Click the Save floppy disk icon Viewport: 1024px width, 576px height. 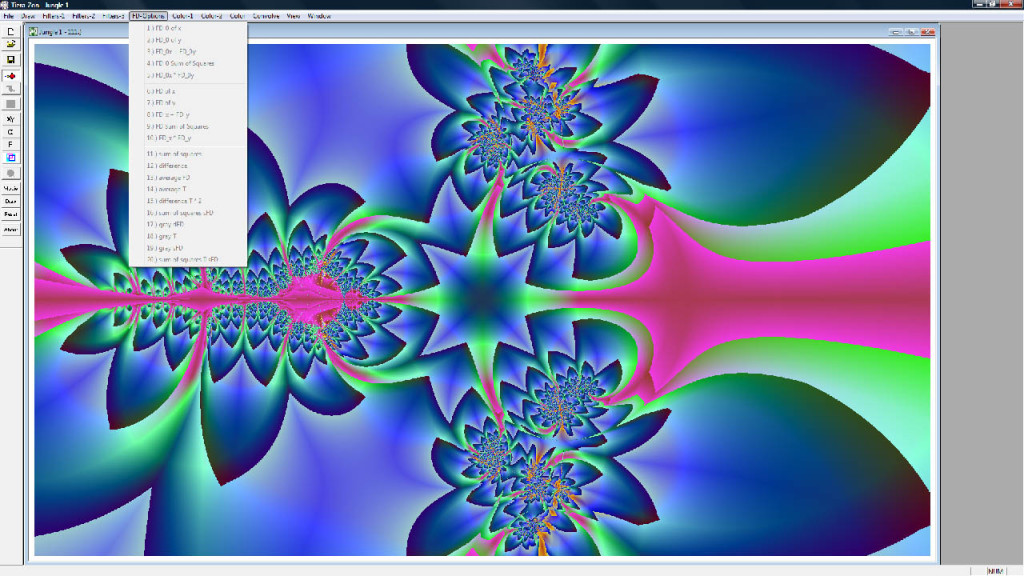(11, 60)
